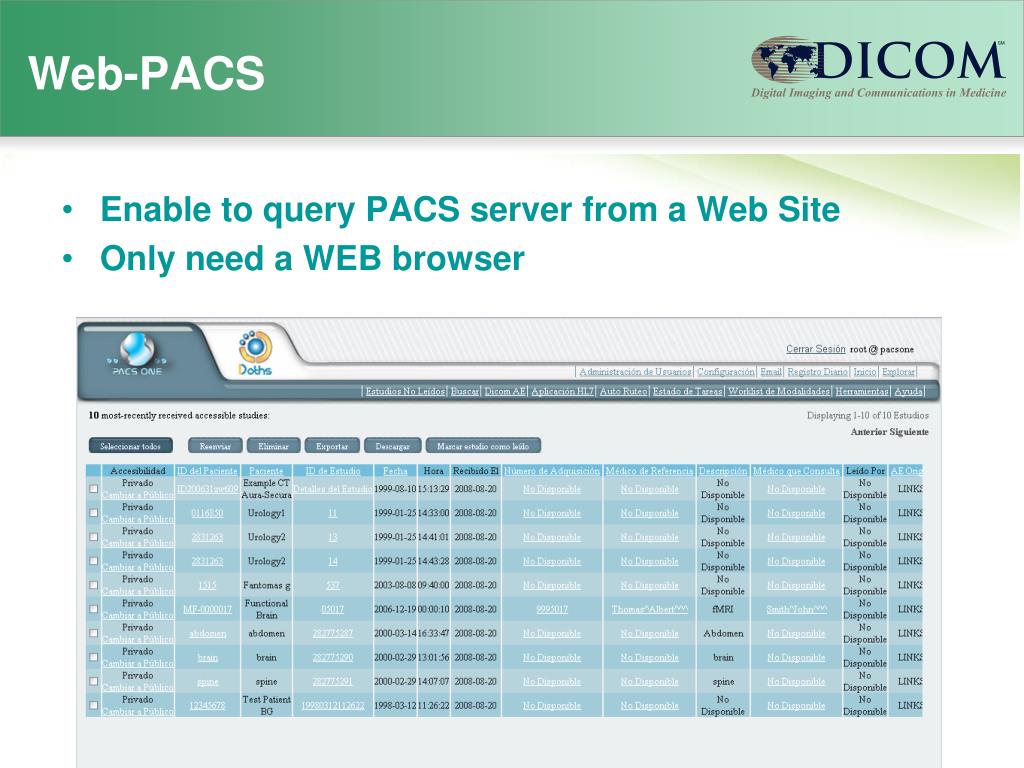The width and height of the screenshot is (1024, 768).
Task: Sort by Descripción column header
Action: (x=722, y=471)
